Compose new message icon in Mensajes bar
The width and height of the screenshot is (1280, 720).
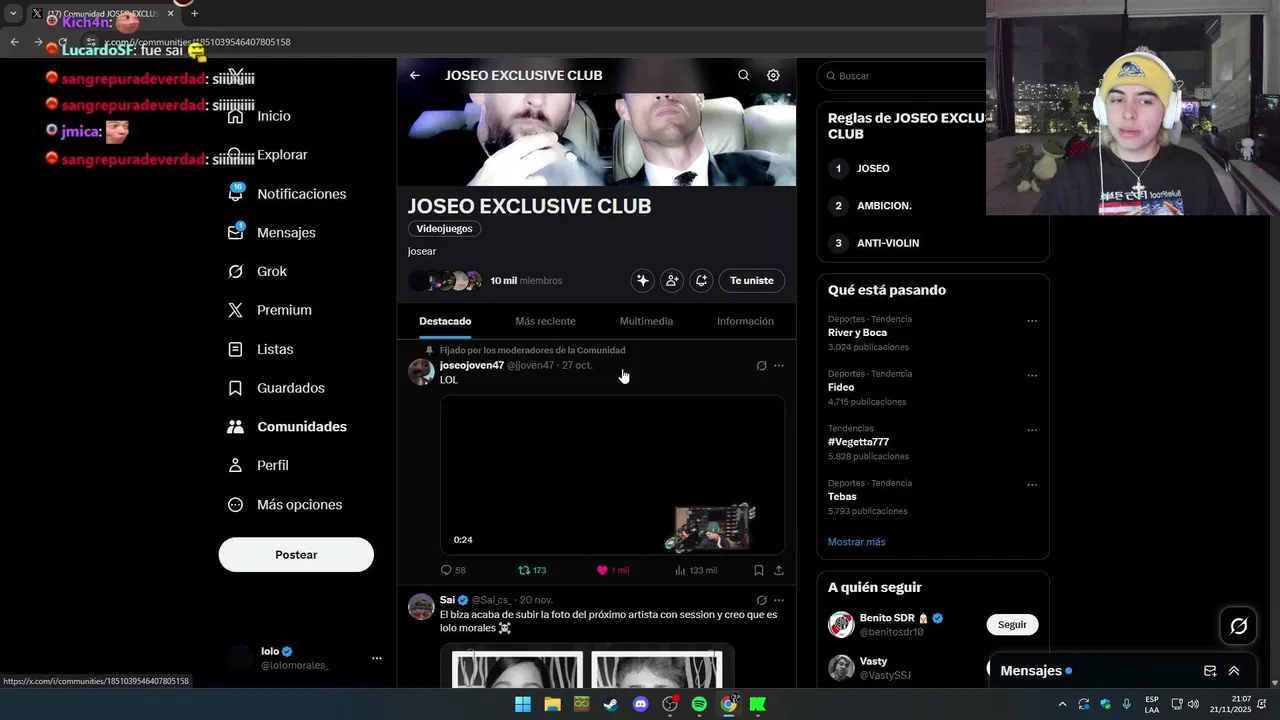click(1210, 671)
